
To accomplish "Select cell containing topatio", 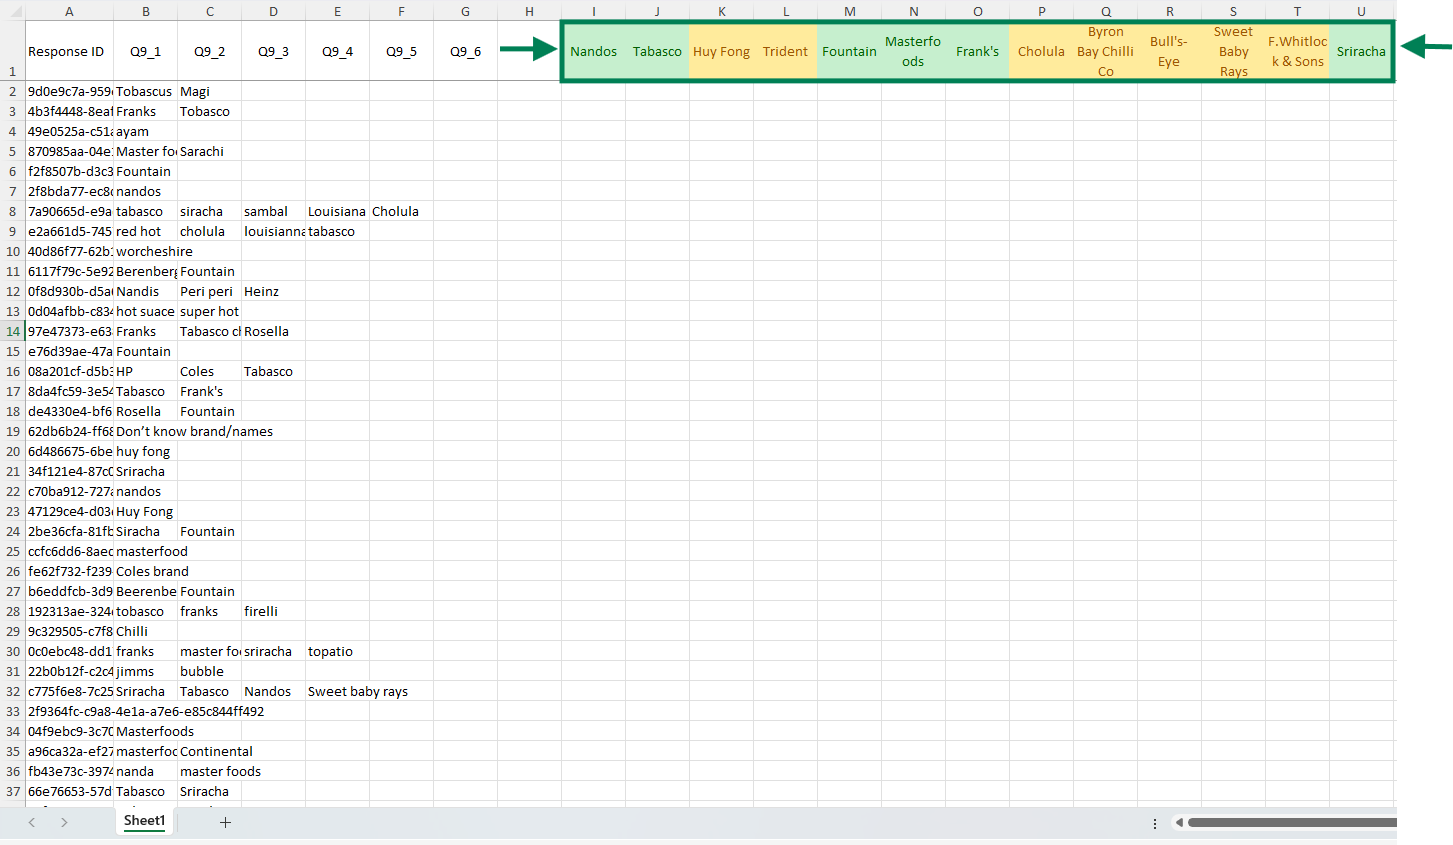I will click(x=337, y=651).
